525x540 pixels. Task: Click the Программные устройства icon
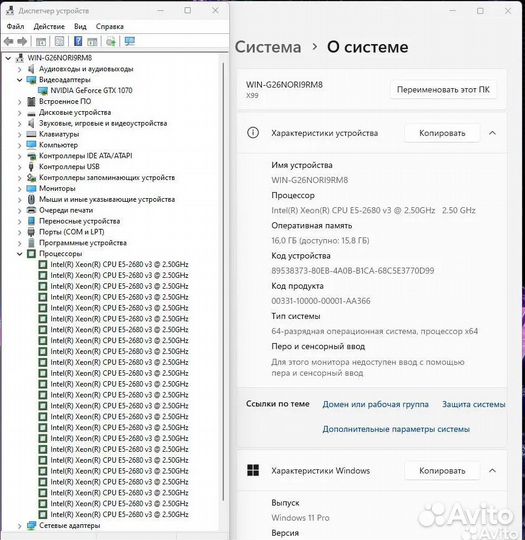pyautogui.click(x=31, y=243)
